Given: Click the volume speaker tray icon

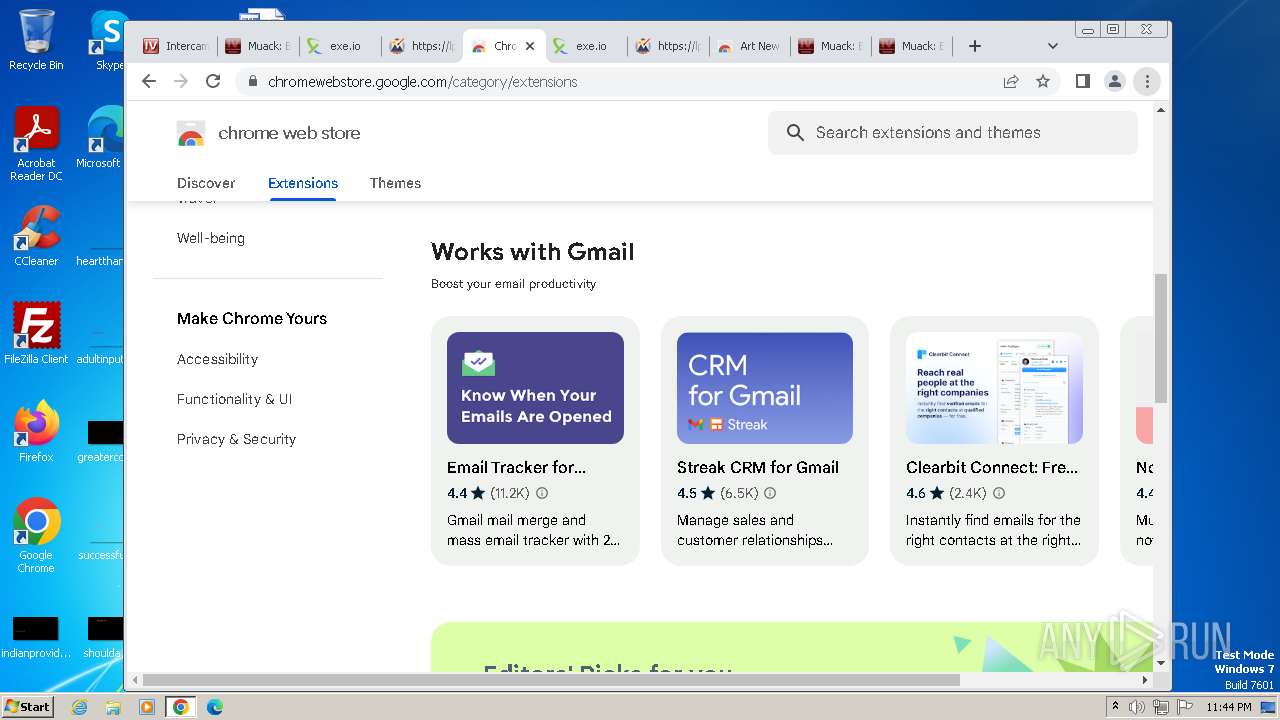Looking at the screenshot, I should tap(1137, 707).
